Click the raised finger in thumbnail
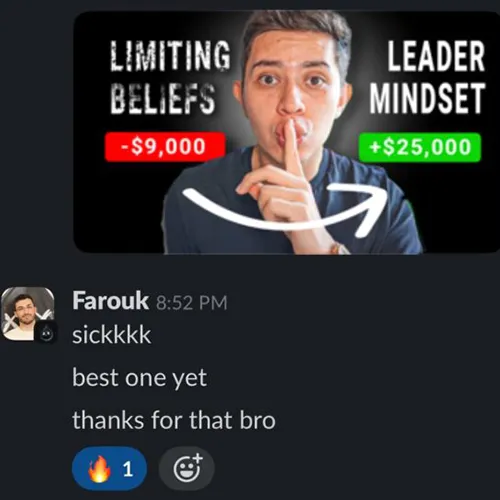500x500 pixels. (x=292, y=149)
